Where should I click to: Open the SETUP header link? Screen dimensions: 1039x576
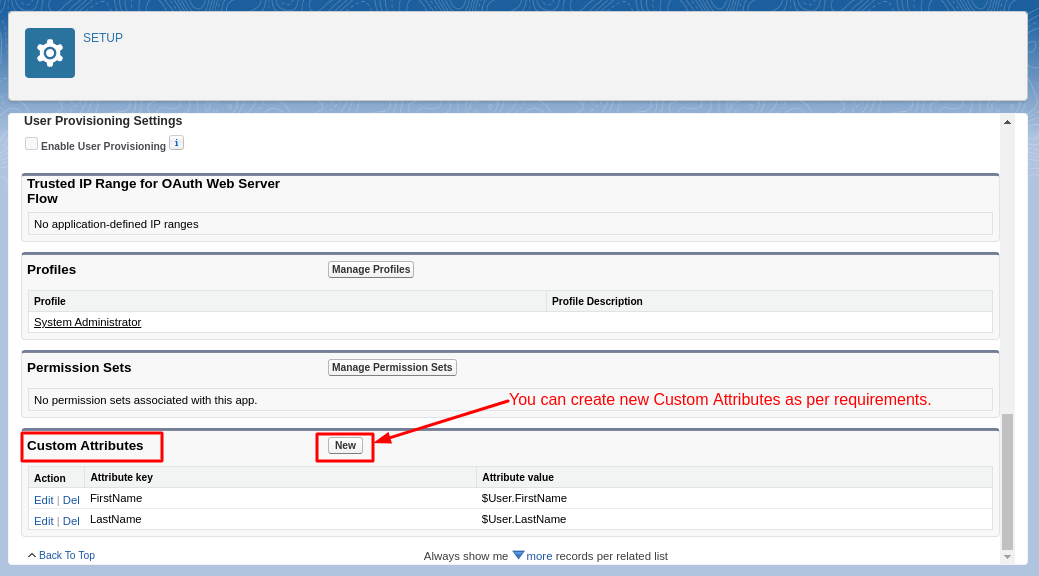tap(102, 37)
